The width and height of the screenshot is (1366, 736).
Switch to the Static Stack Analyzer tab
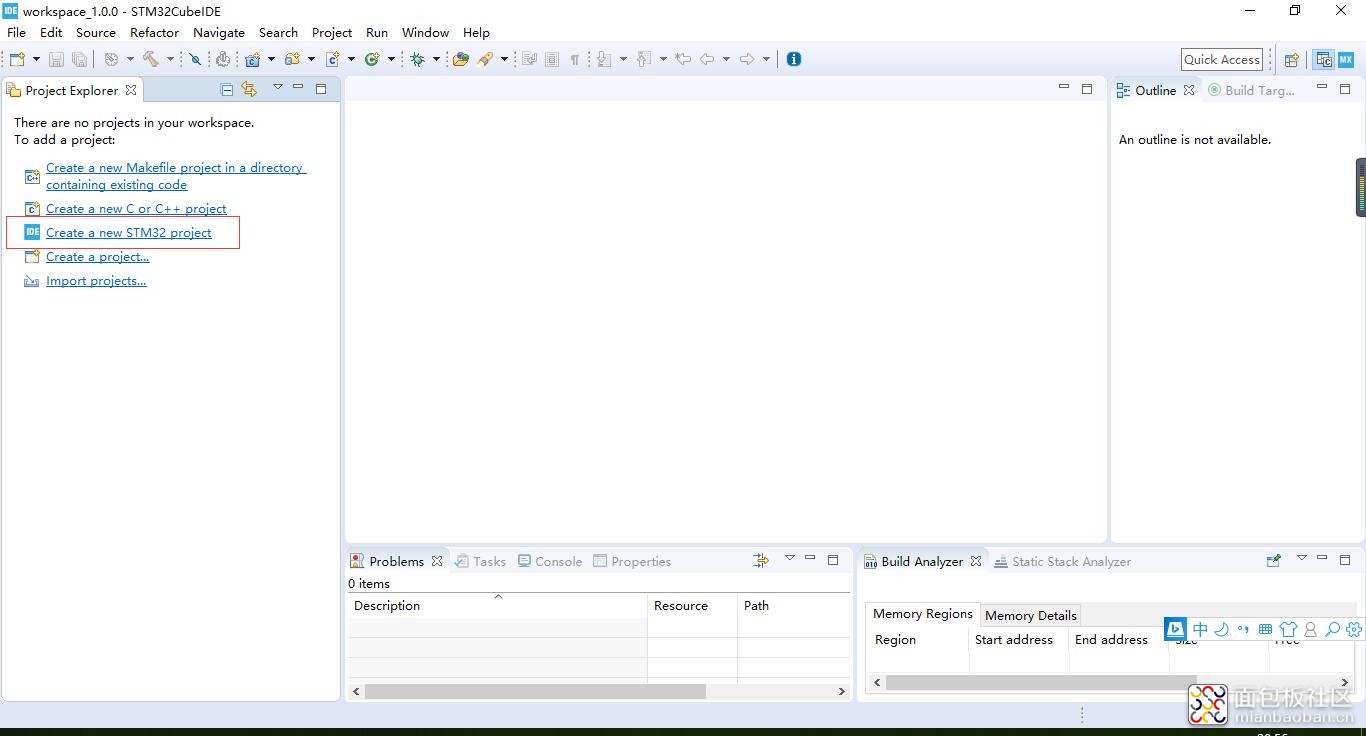coord(1062,561)
